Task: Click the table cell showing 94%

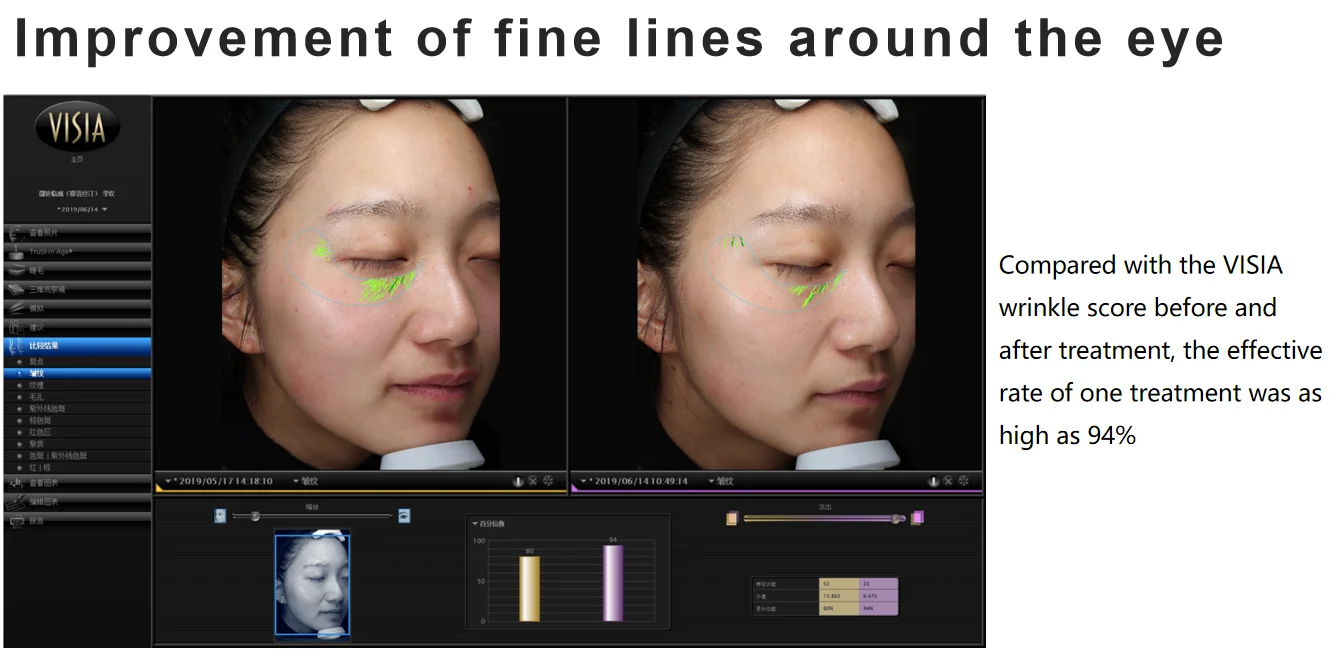Action: pyautogui.click(x=878, y=608)
